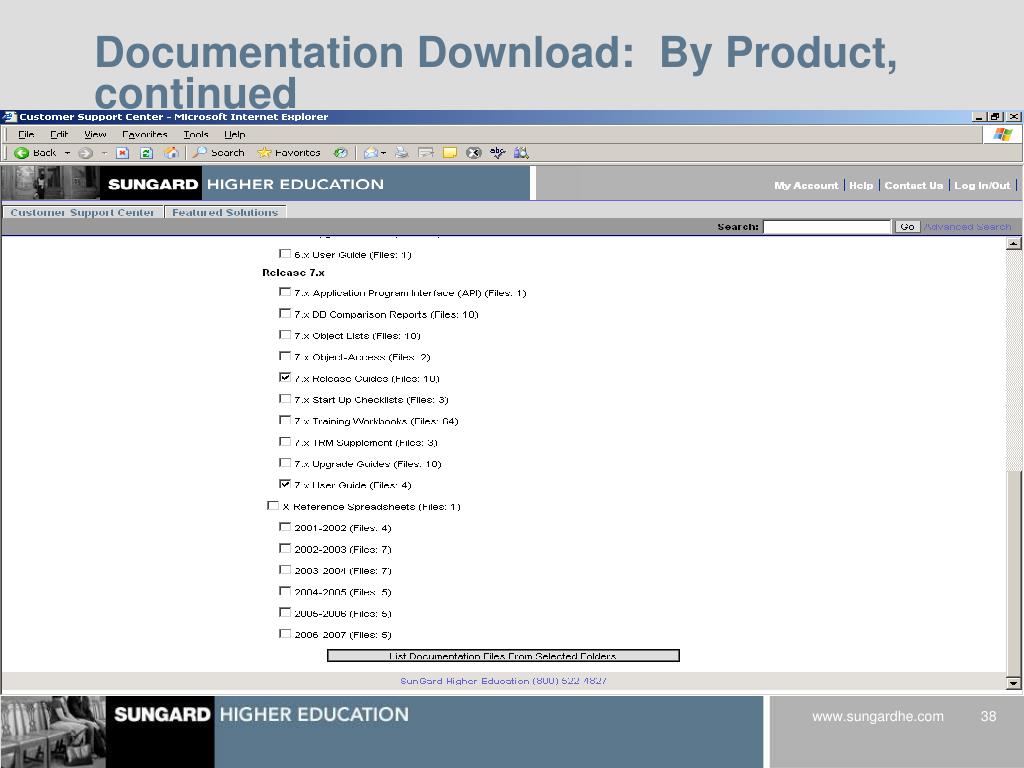
Task: Open the Tools menu
Action: pos(196,135)
